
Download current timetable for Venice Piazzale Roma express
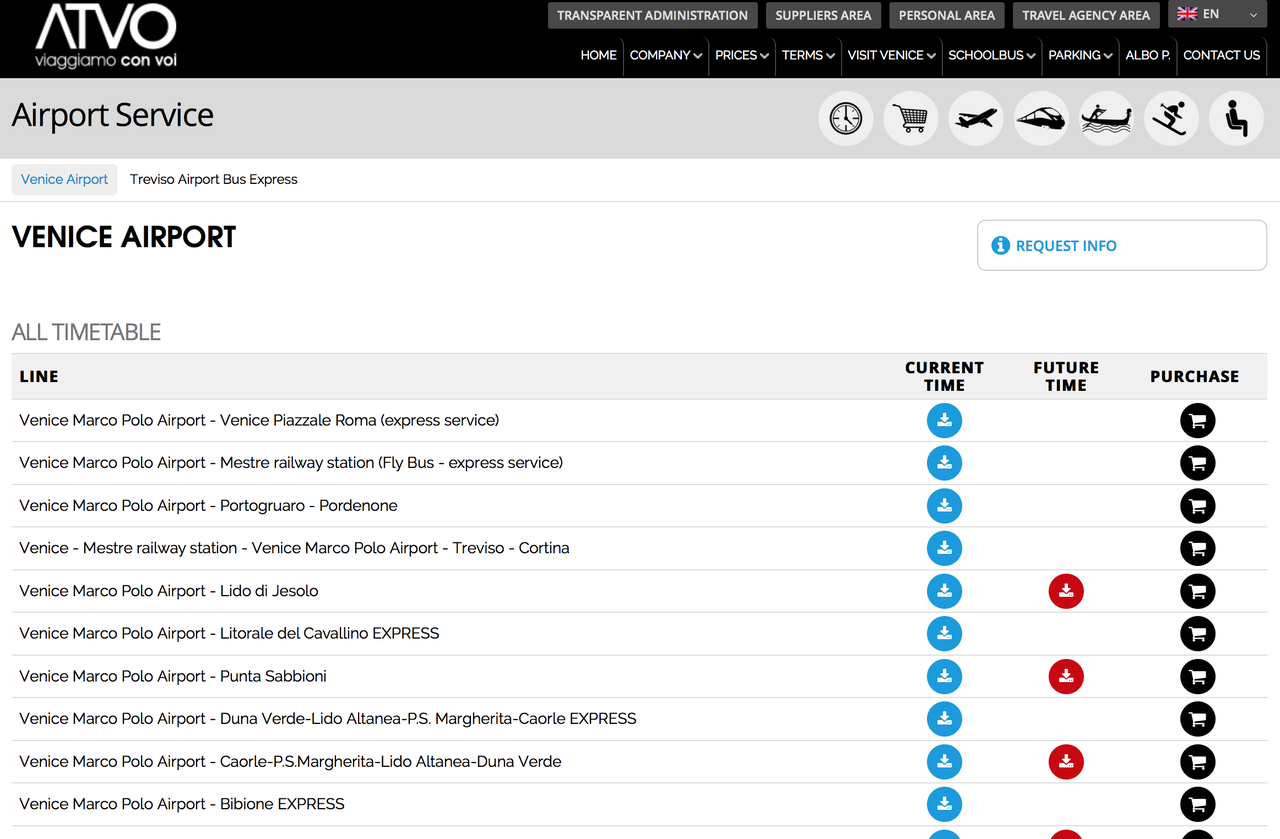click(944, 421)
